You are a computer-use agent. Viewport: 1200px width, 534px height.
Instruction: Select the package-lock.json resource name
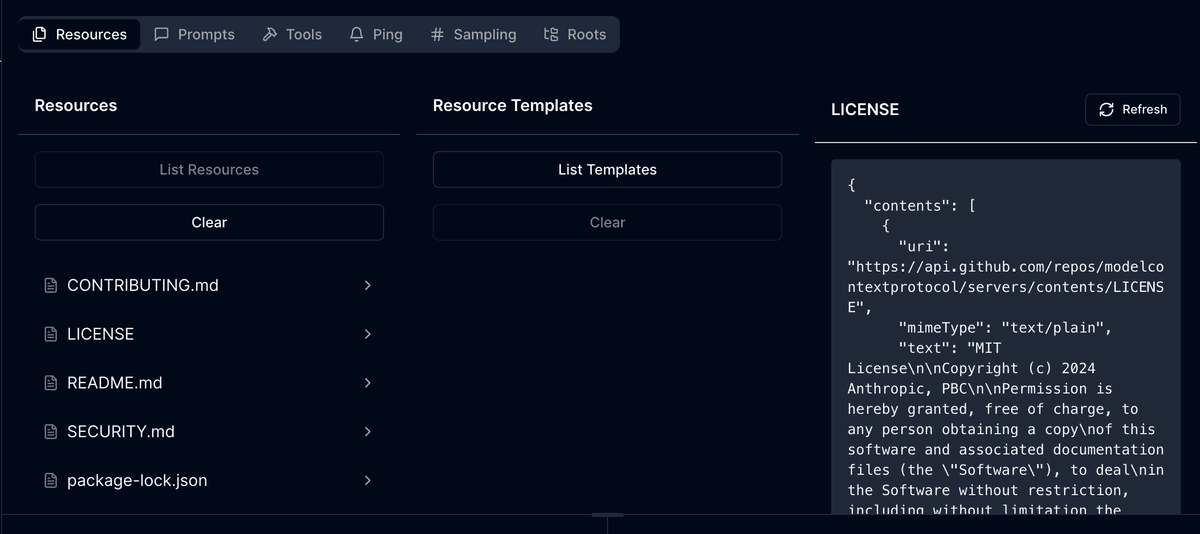click(x=137, y=481)
